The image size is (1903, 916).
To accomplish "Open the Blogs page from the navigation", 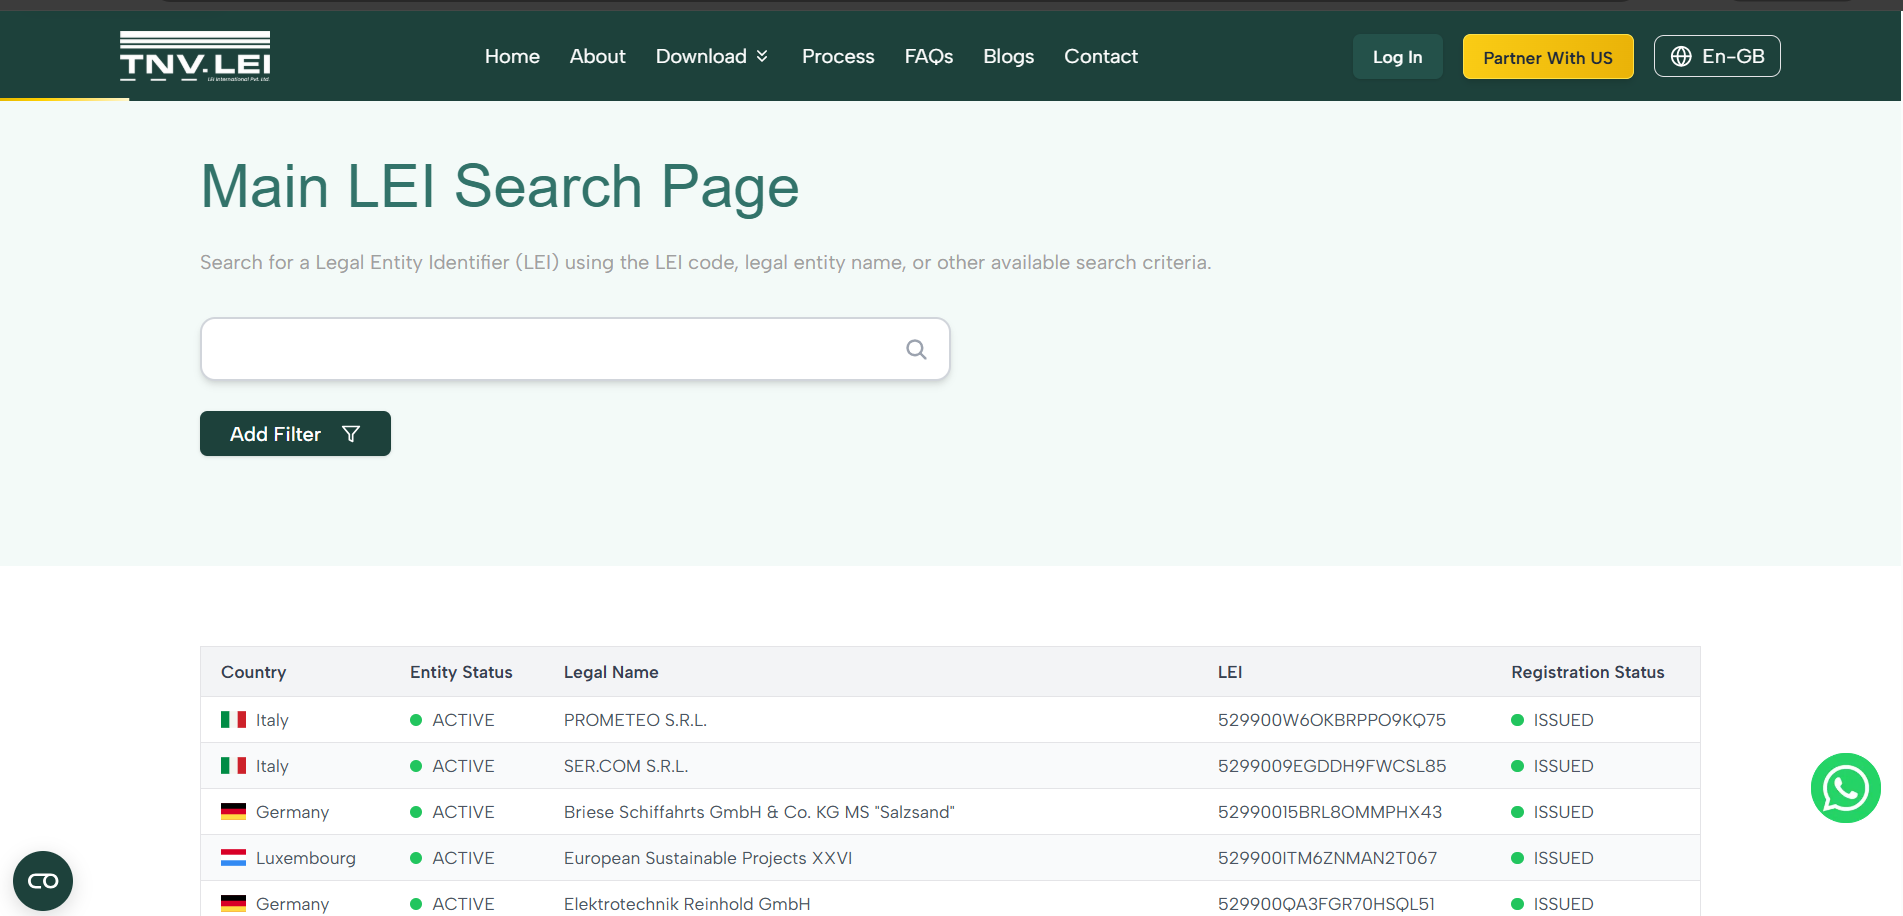I will (1008, 56).
